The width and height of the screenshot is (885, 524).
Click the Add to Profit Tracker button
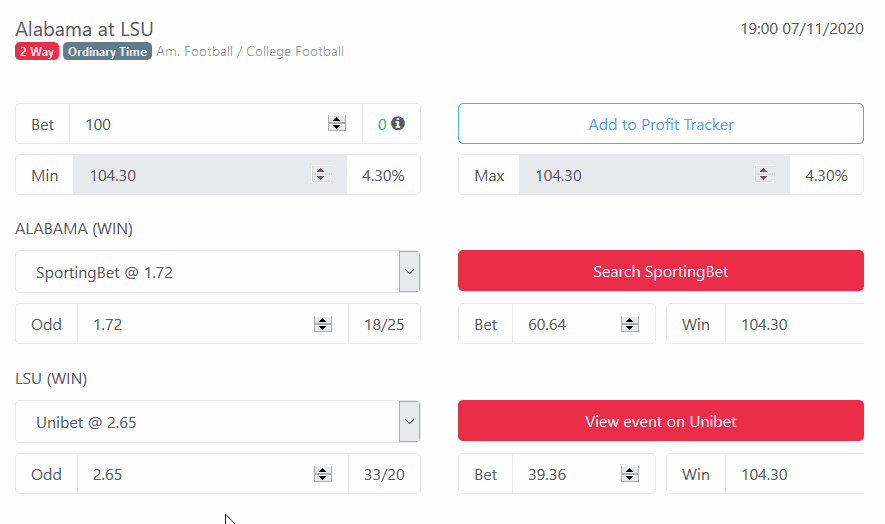click(661, 124)
